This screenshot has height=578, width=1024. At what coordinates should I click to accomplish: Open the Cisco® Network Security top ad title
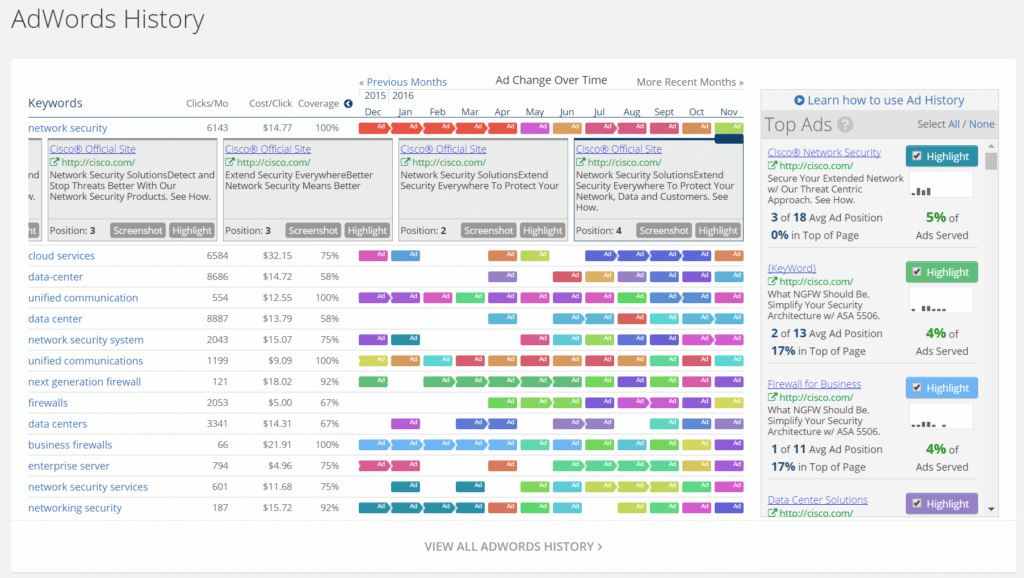pos(824,152)
